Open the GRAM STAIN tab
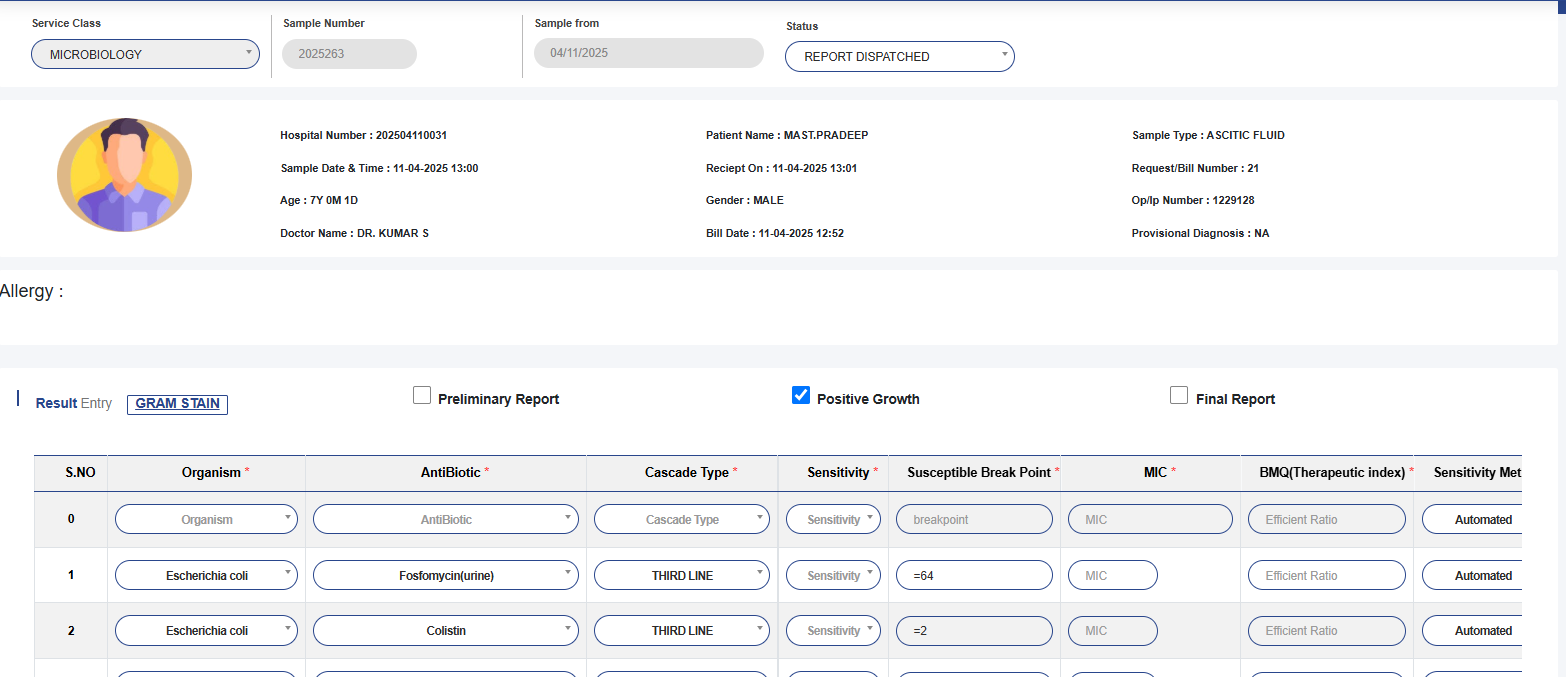 pyautogui.click(x=177, y=404)
